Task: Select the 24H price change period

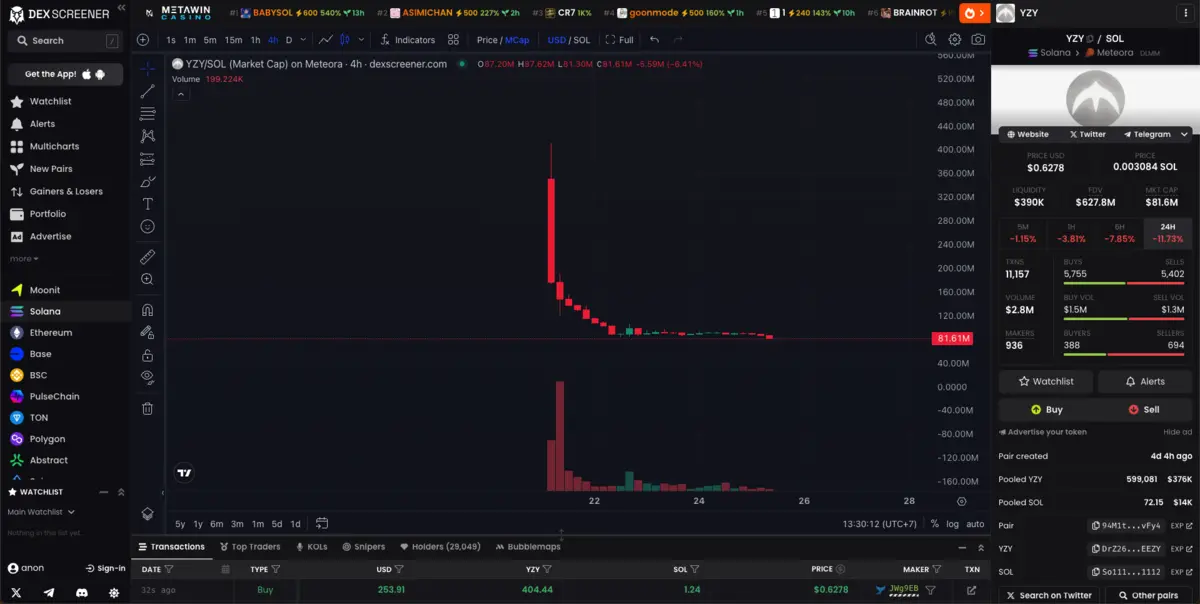Action: click(1167, 232)
